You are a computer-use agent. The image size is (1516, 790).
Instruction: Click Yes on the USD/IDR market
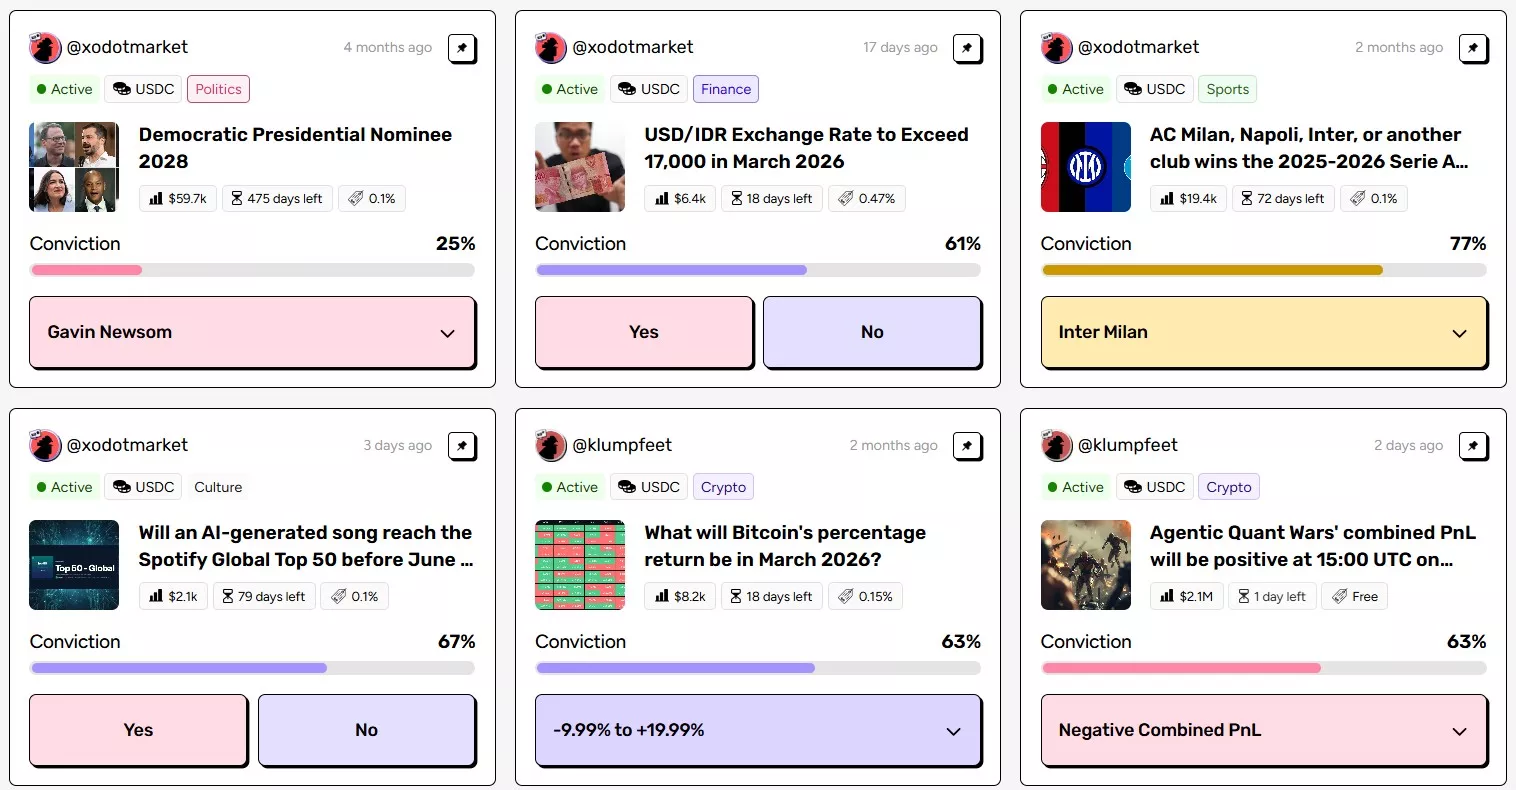(x=643, y=331)
